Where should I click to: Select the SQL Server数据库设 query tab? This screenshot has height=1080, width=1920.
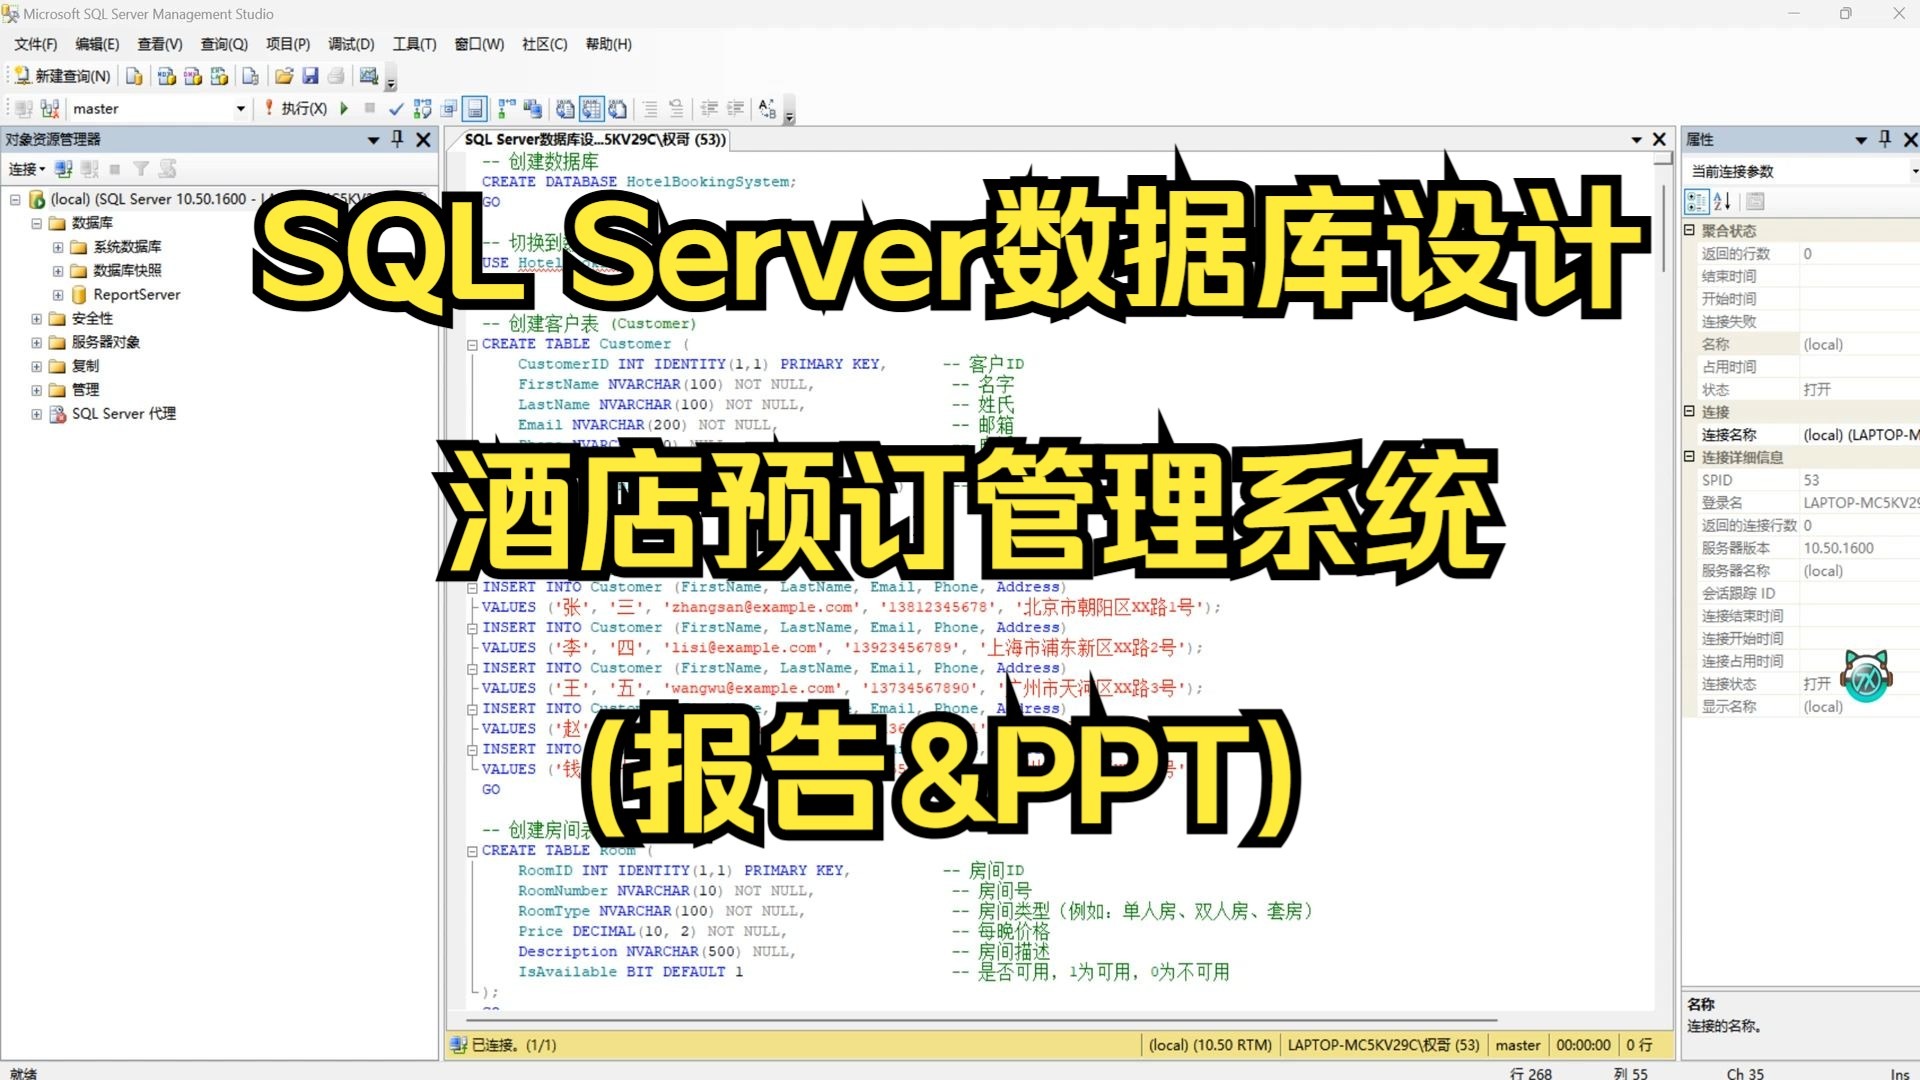[x=595, y=140]
